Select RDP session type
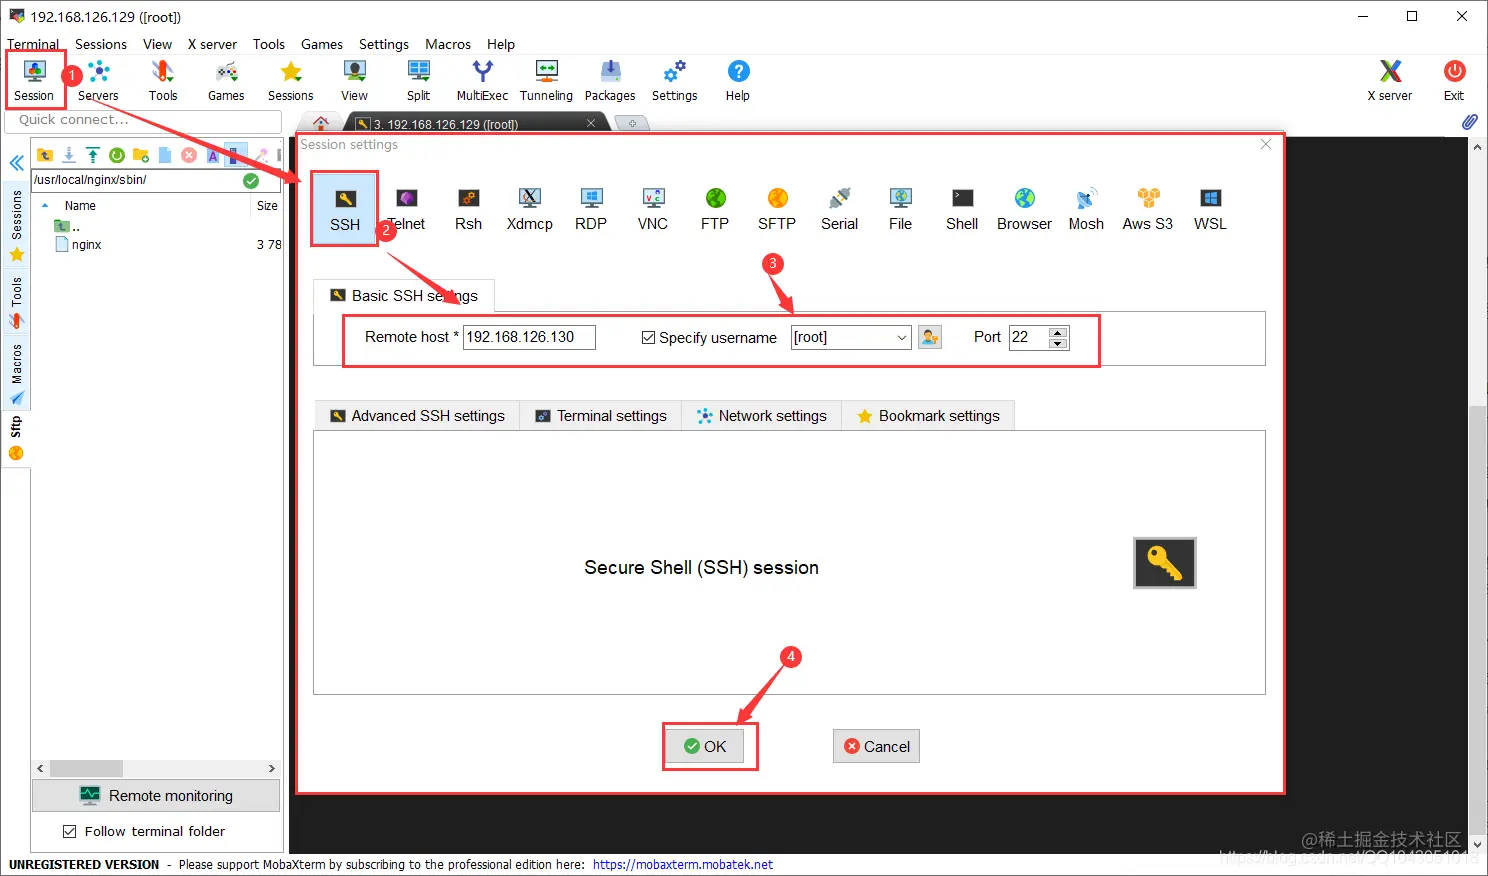The height and width of the screenshot is (876, 1488). 591,209
